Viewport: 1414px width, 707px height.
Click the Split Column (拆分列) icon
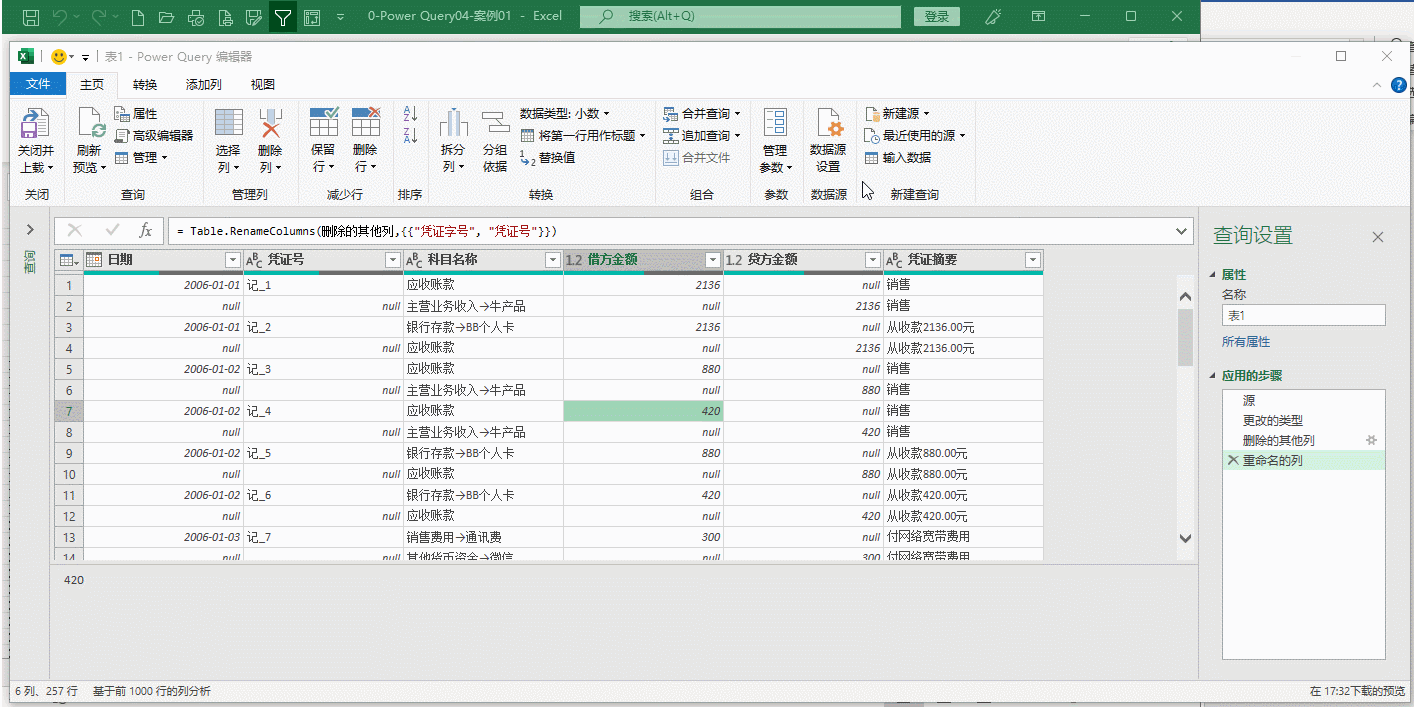pos(453,123)
